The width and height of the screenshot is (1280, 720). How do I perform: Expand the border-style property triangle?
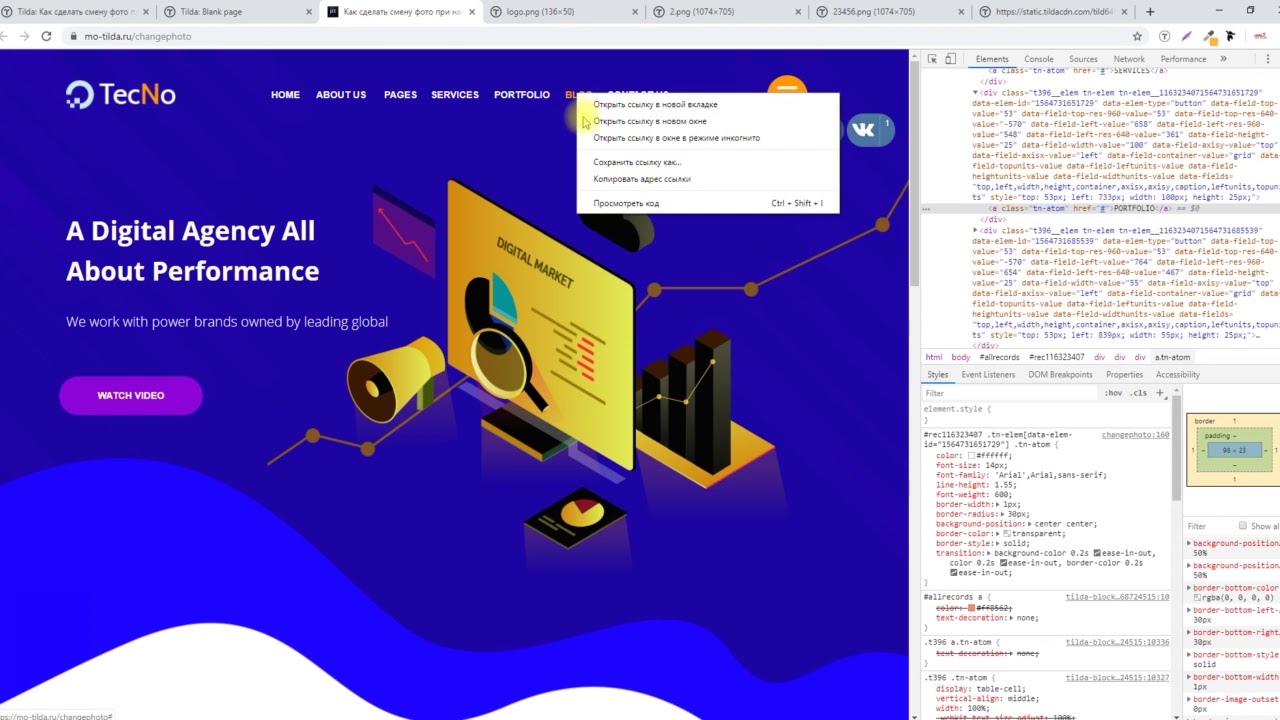[998, 543]
